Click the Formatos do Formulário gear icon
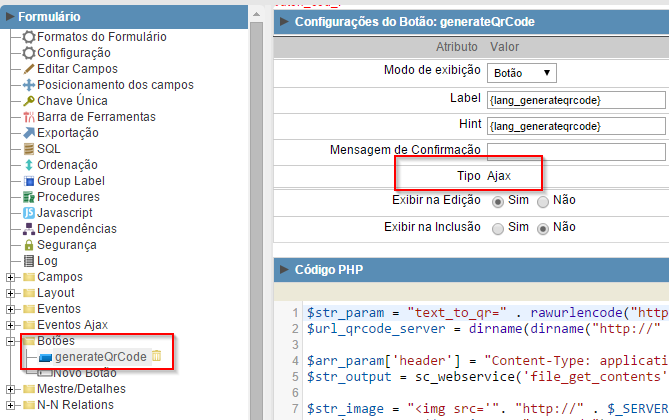Screen dimensions: 669x420 tap(29, 37)
